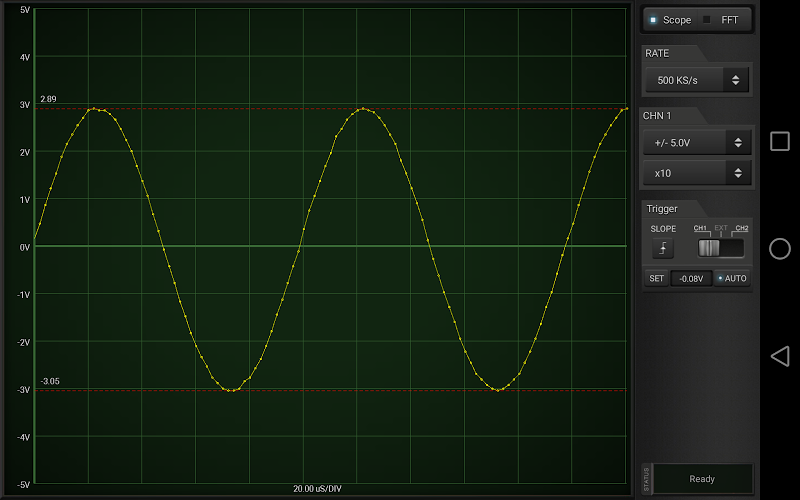Tap the Android home circle icon

click(780, 249)
